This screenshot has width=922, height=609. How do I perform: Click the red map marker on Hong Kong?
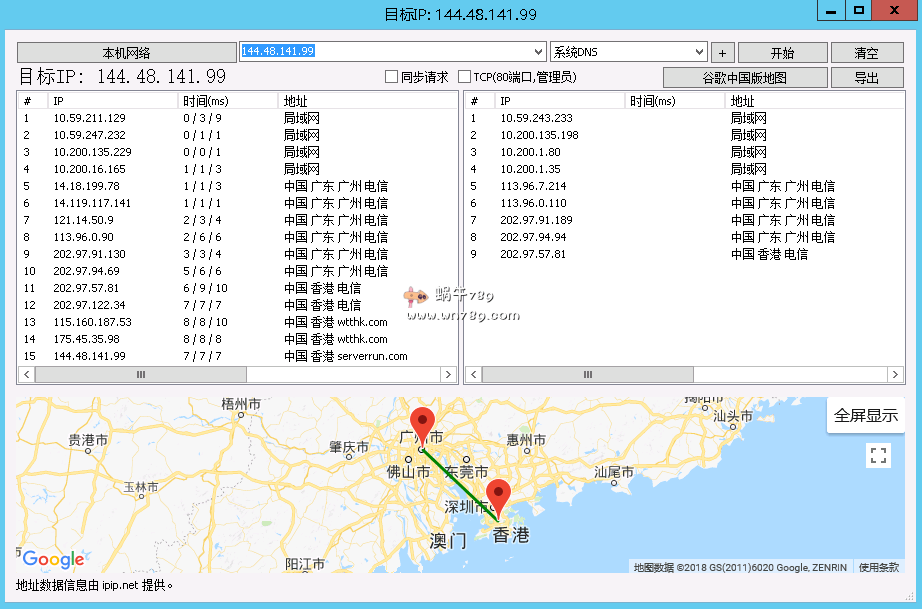[x=498, y=495]
